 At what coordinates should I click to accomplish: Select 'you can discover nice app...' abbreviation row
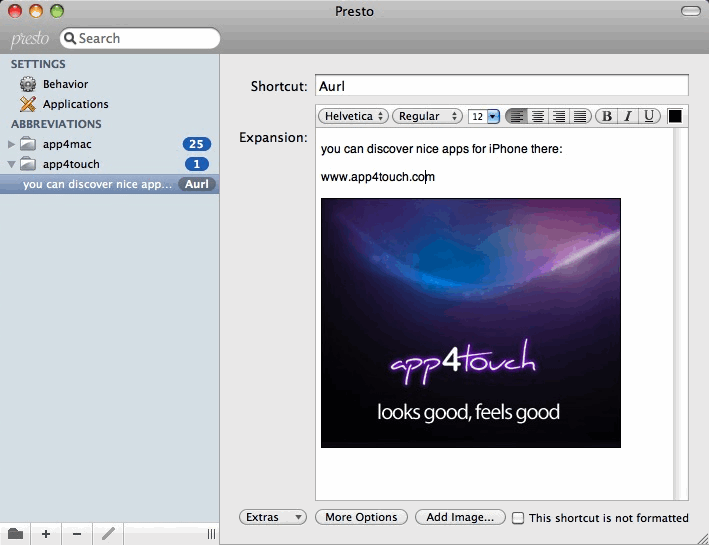point(109,184)
